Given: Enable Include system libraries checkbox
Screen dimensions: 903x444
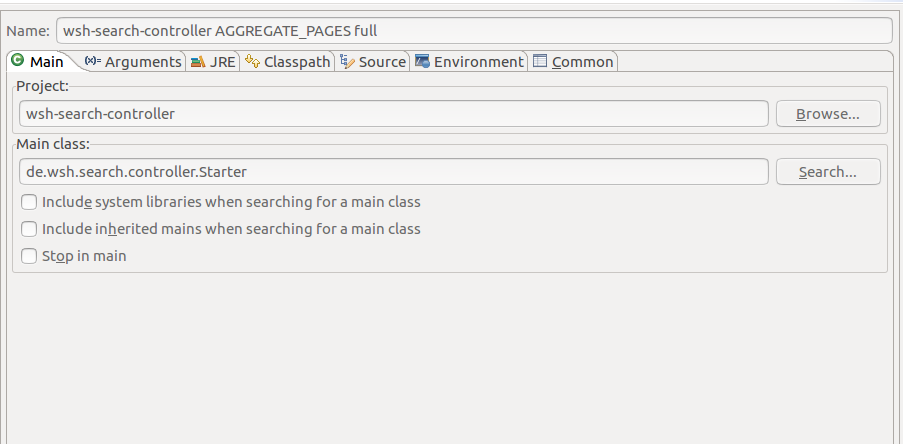Looking at the screenshot, I should click(x=29, y=202).
